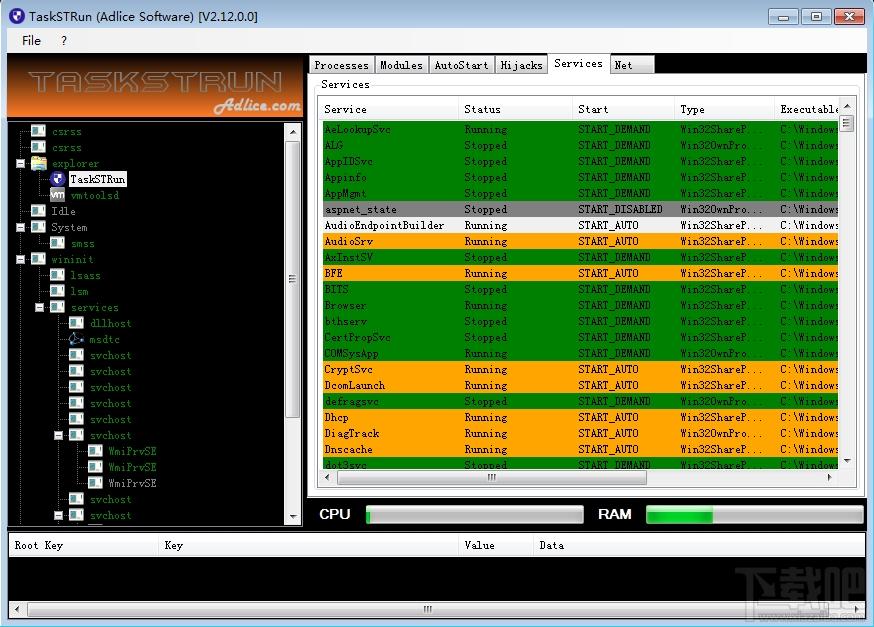Click the TASKSTRUN Adlice.com banner

155,86
